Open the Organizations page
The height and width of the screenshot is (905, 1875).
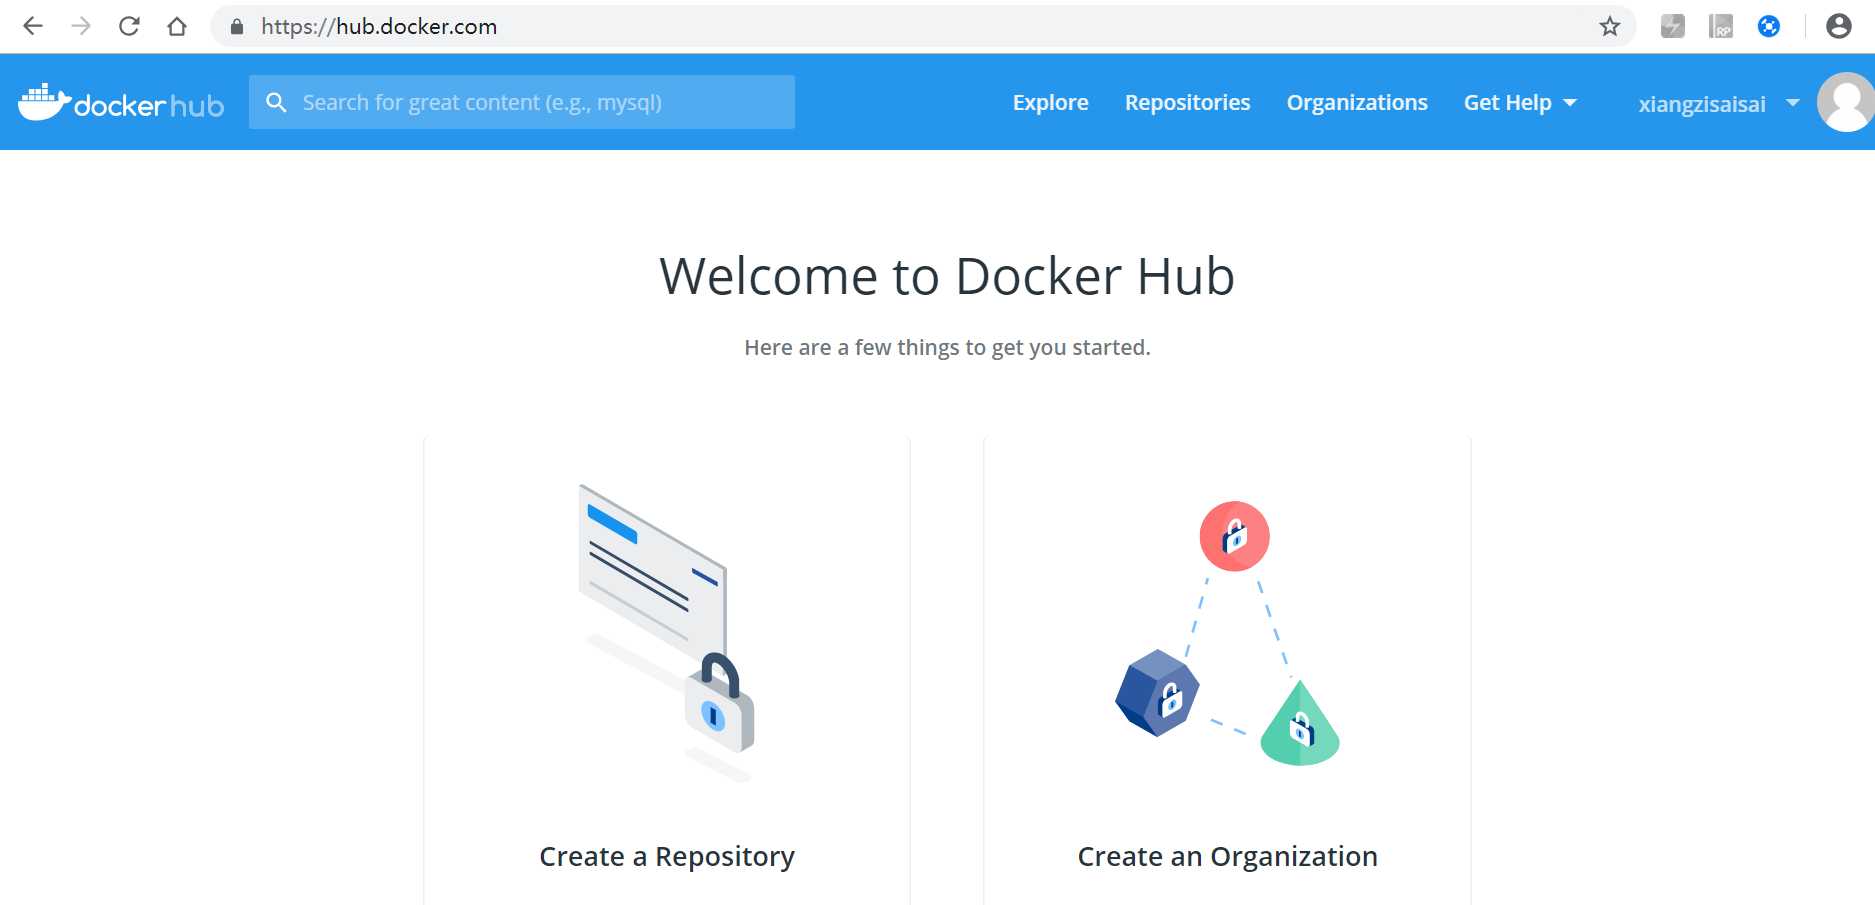point(1357,102)
